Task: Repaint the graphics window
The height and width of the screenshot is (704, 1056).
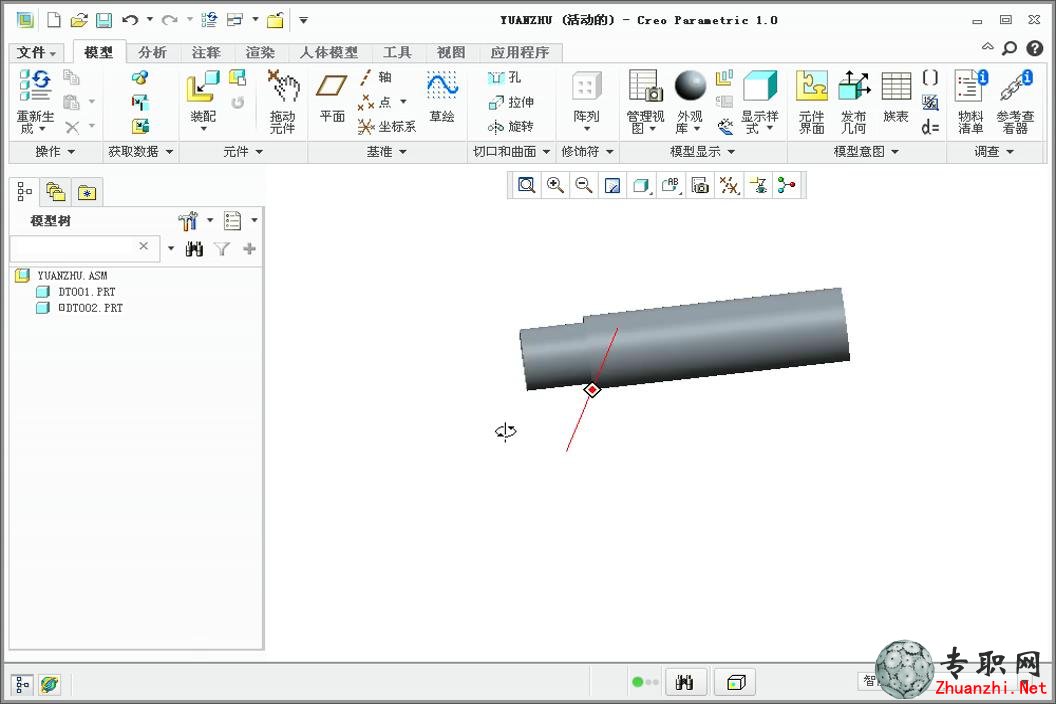Action: pyautogui.click(x=612, y=185)
